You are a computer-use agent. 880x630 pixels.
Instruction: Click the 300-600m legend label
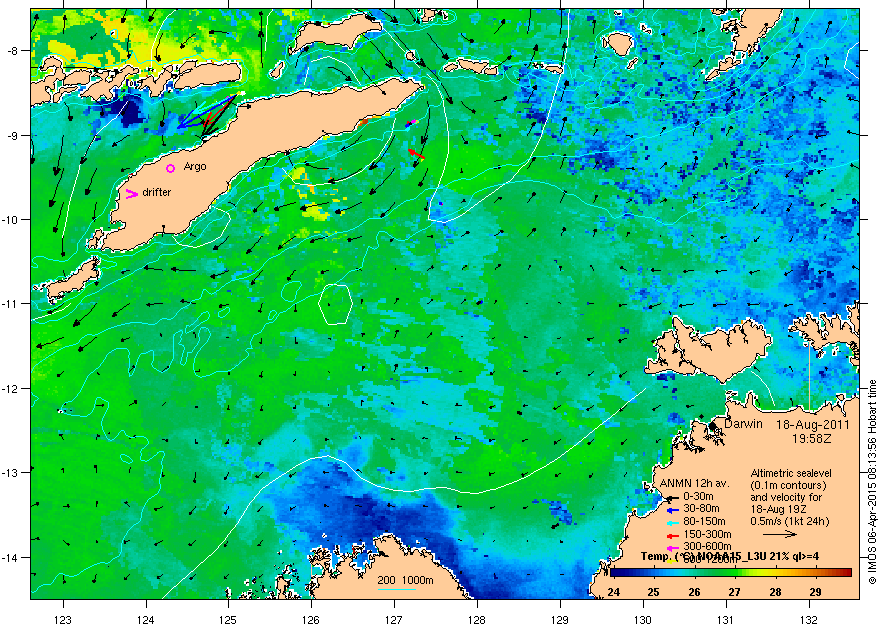707,546
